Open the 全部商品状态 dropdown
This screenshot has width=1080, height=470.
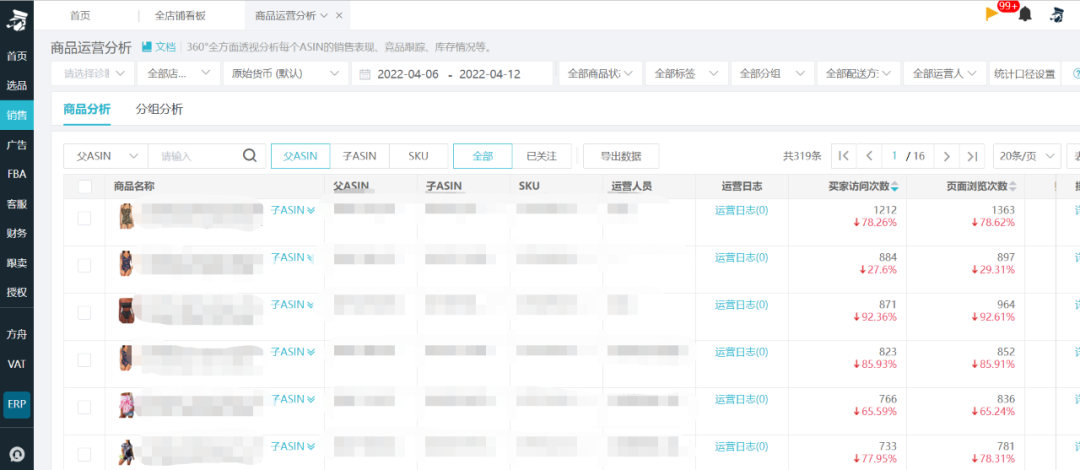[x=600, y=74]
